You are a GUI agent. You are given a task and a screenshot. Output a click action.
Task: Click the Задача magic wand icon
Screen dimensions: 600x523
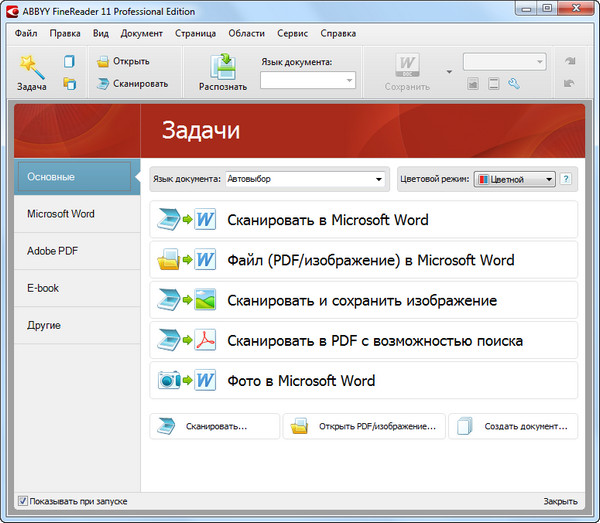coord(31,66)
